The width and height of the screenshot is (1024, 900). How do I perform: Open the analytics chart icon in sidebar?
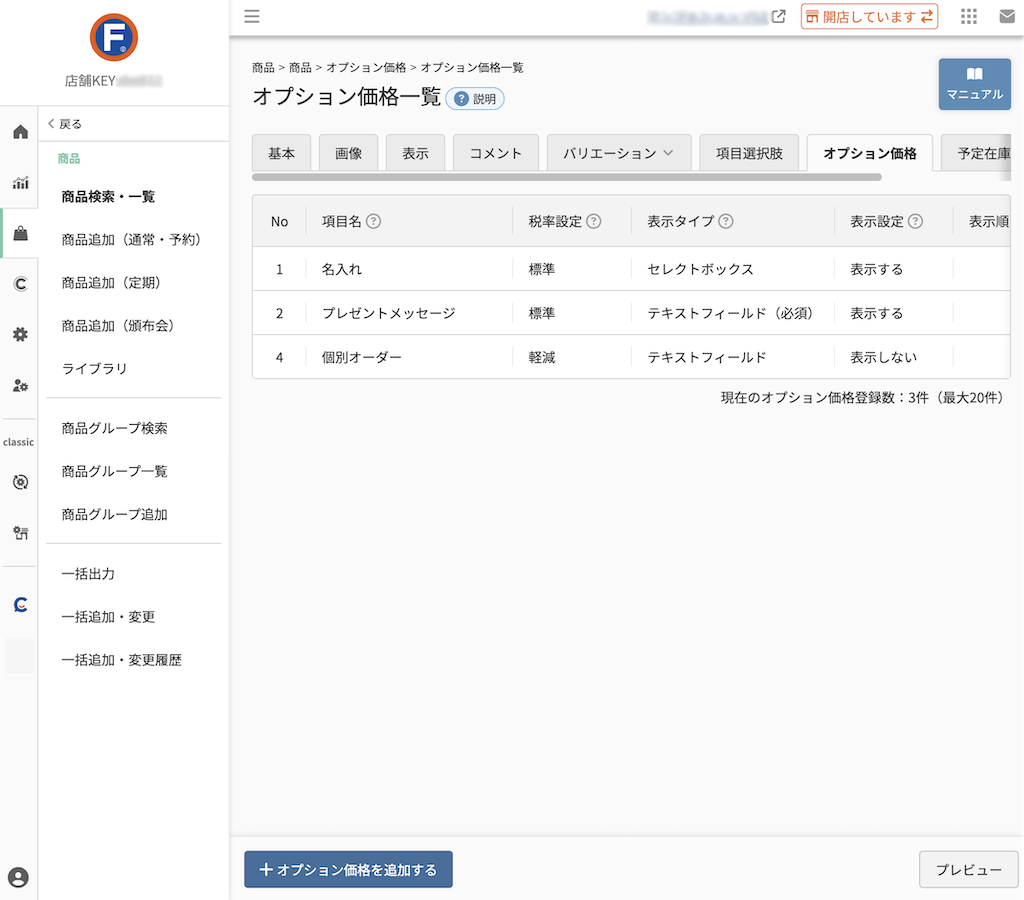point(20,183)
